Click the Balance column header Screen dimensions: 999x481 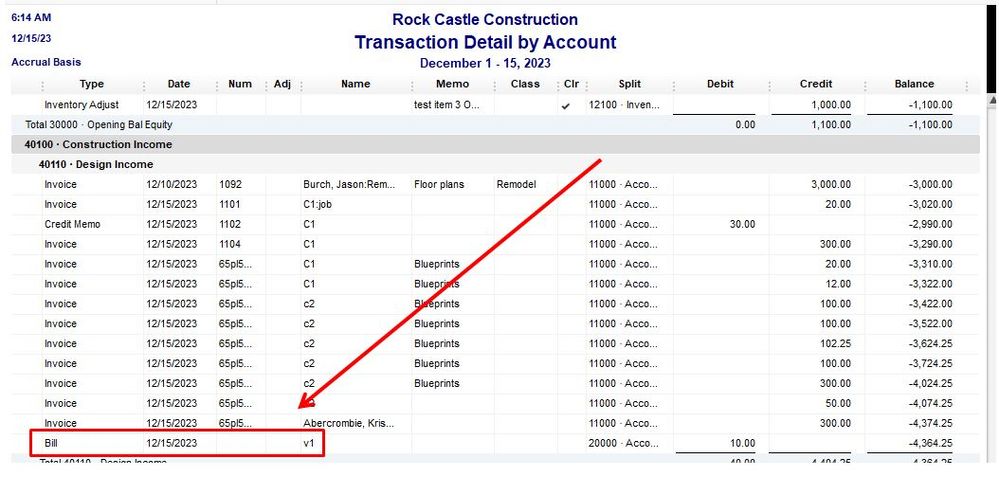click(x=914, y=84)
